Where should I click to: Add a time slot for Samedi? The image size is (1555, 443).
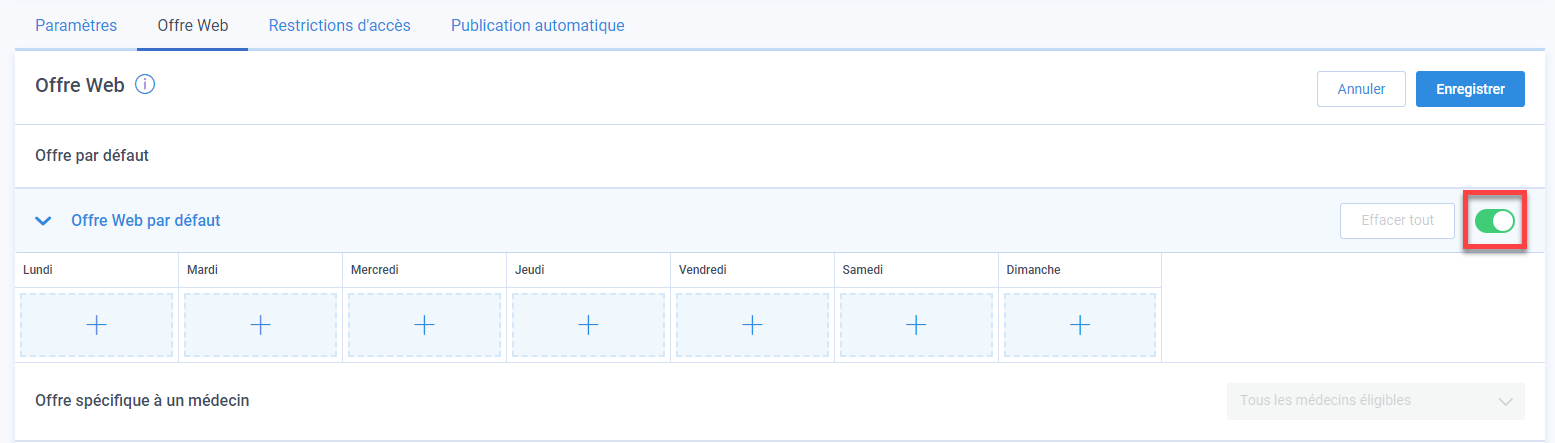[x=916, y=325]
